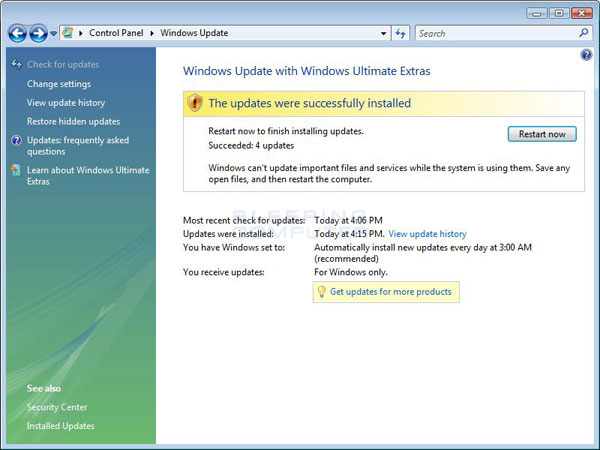Expand the arrow after Control Panel breadcrumb
600x450 pixels.
152,33
